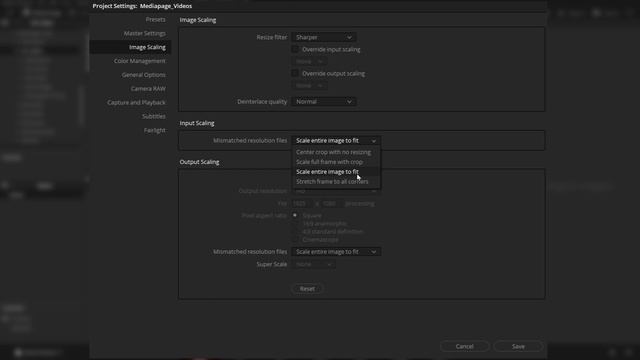The height and width of the screenshot is (360, 640).
Task: Cancel the Project Settings dialog
Action: point(464,347)
